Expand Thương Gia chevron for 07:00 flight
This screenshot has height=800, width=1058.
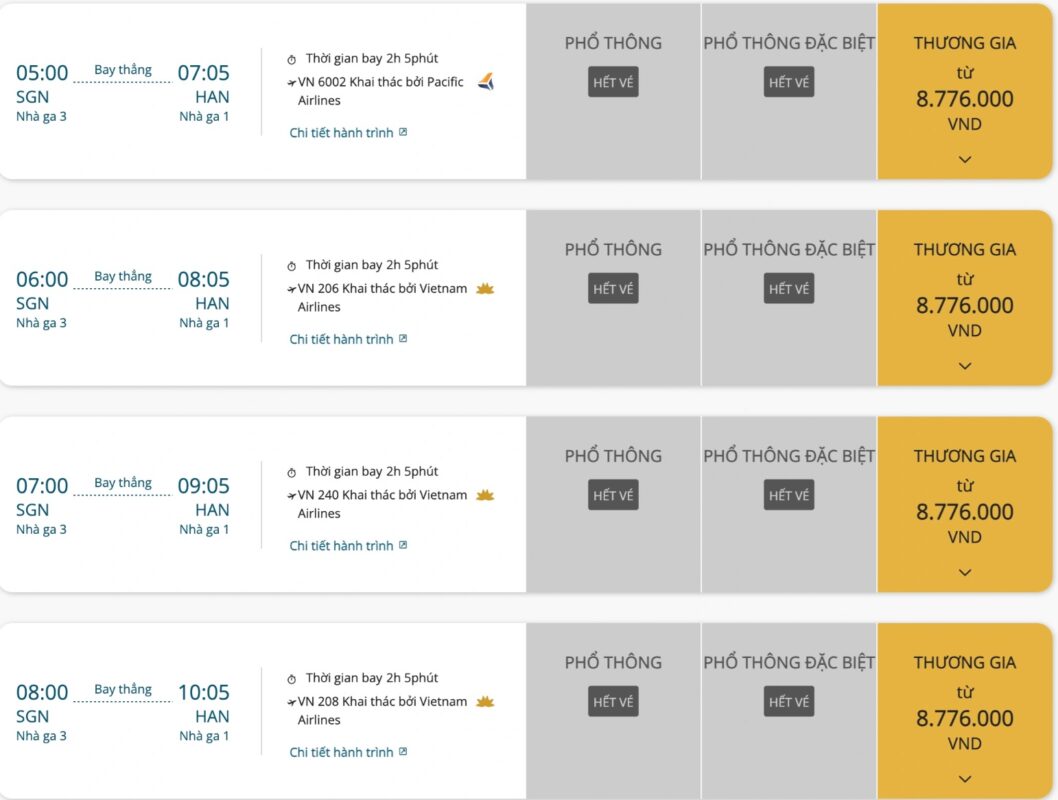(965, 573)
